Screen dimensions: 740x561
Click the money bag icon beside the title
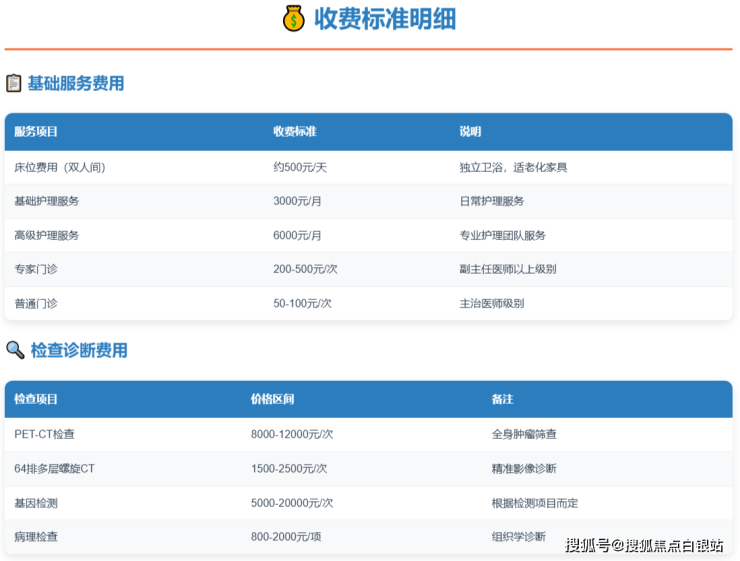[293, 19]
